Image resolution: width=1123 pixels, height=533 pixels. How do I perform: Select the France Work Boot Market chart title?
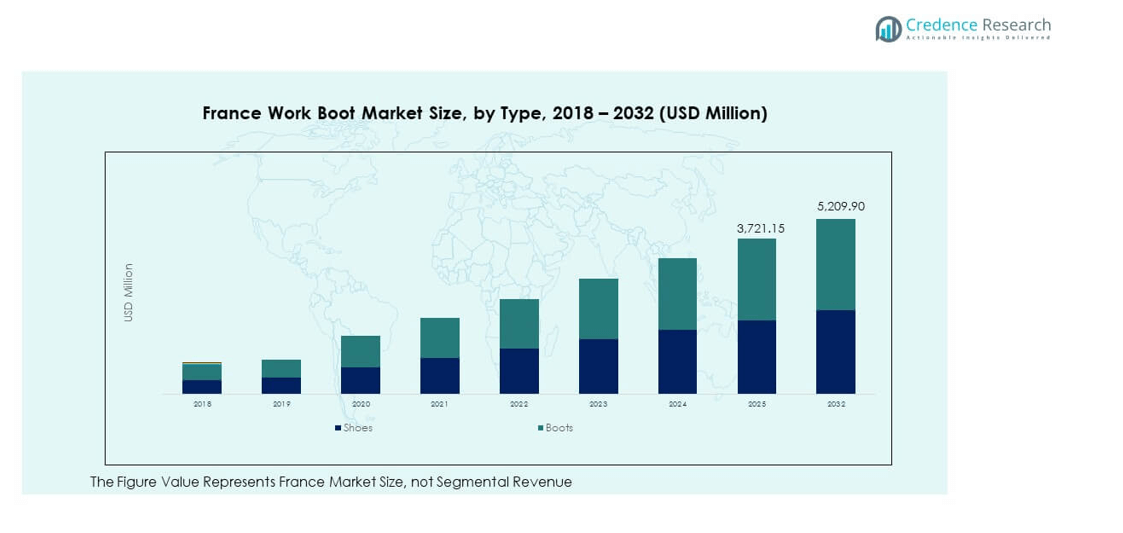[x=485, y=113]
